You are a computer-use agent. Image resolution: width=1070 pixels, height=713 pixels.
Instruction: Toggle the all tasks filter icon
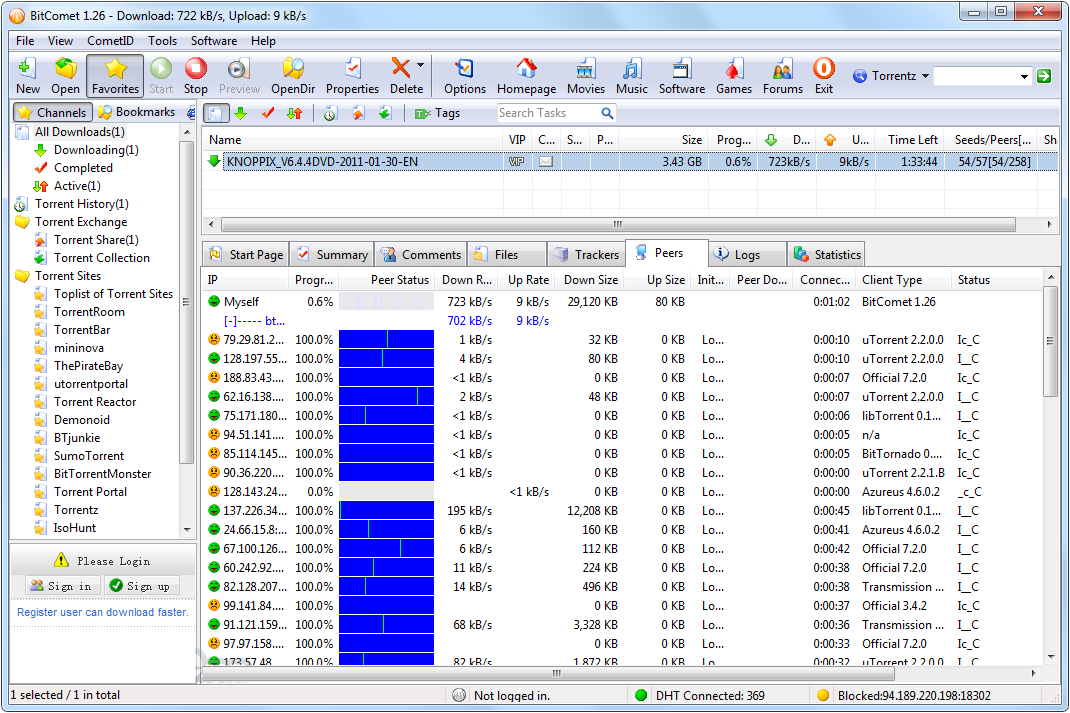tap(216, 113)
